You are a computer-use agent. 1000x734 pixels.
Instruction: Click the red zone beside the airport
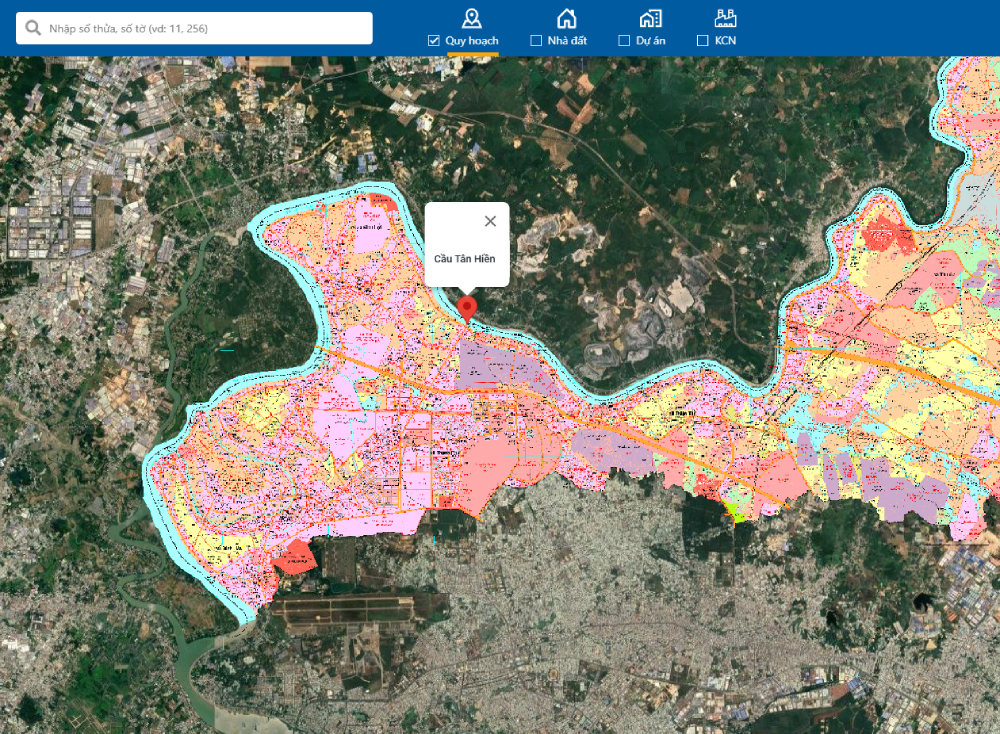[x=294, y=560]
